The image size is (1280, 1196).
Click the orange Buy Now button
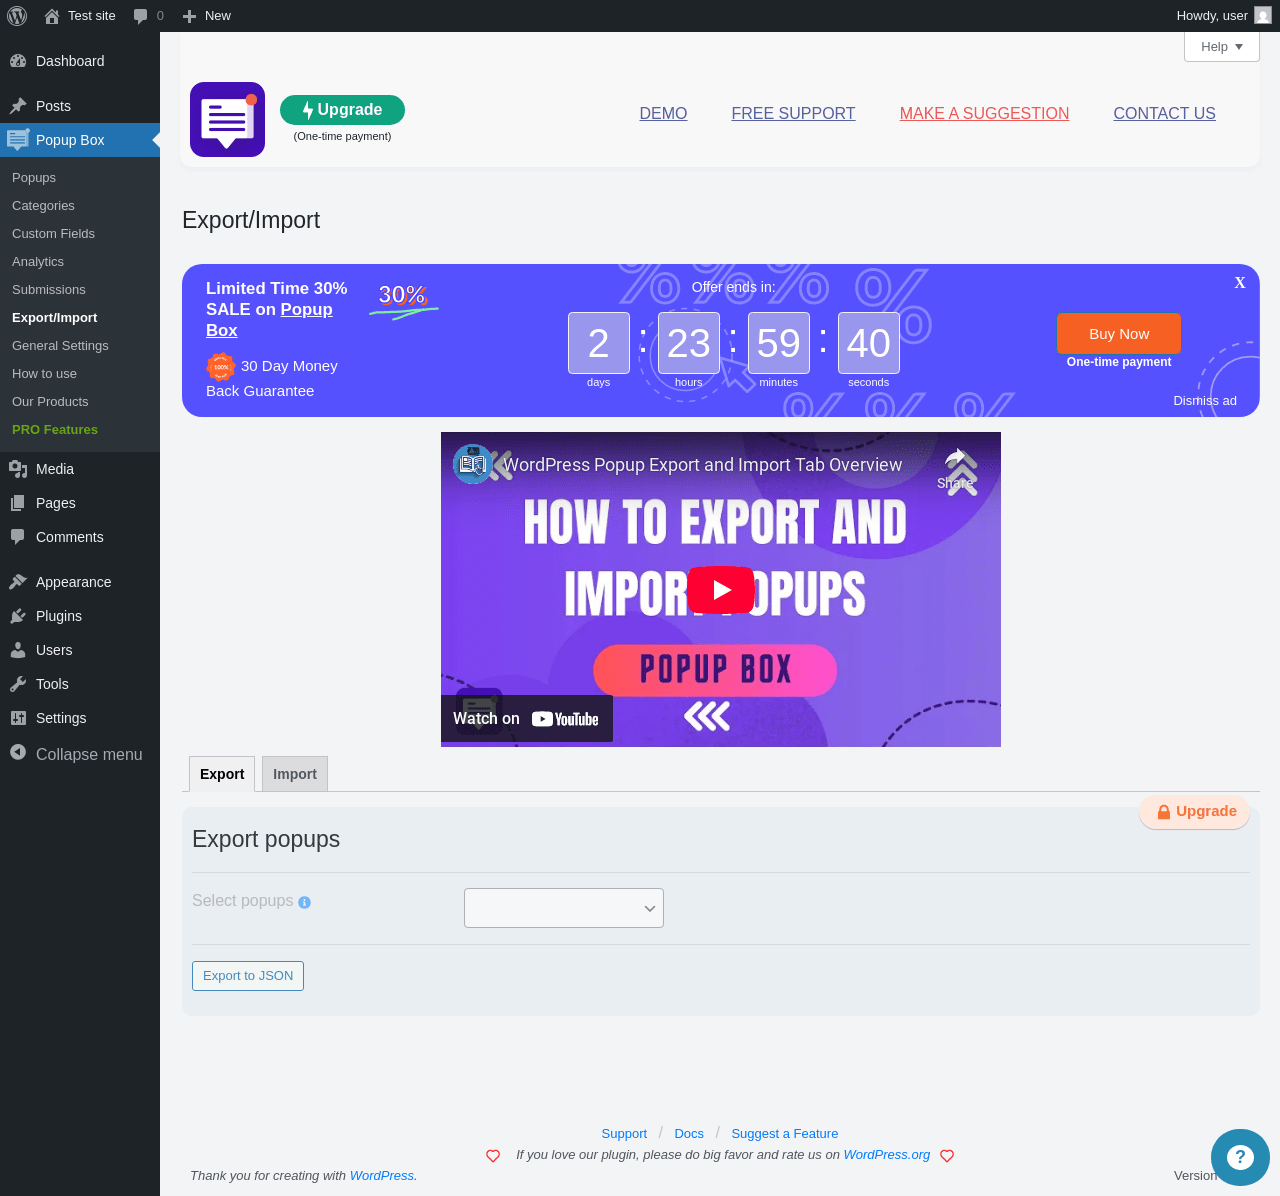click(x=1119, y=334)
